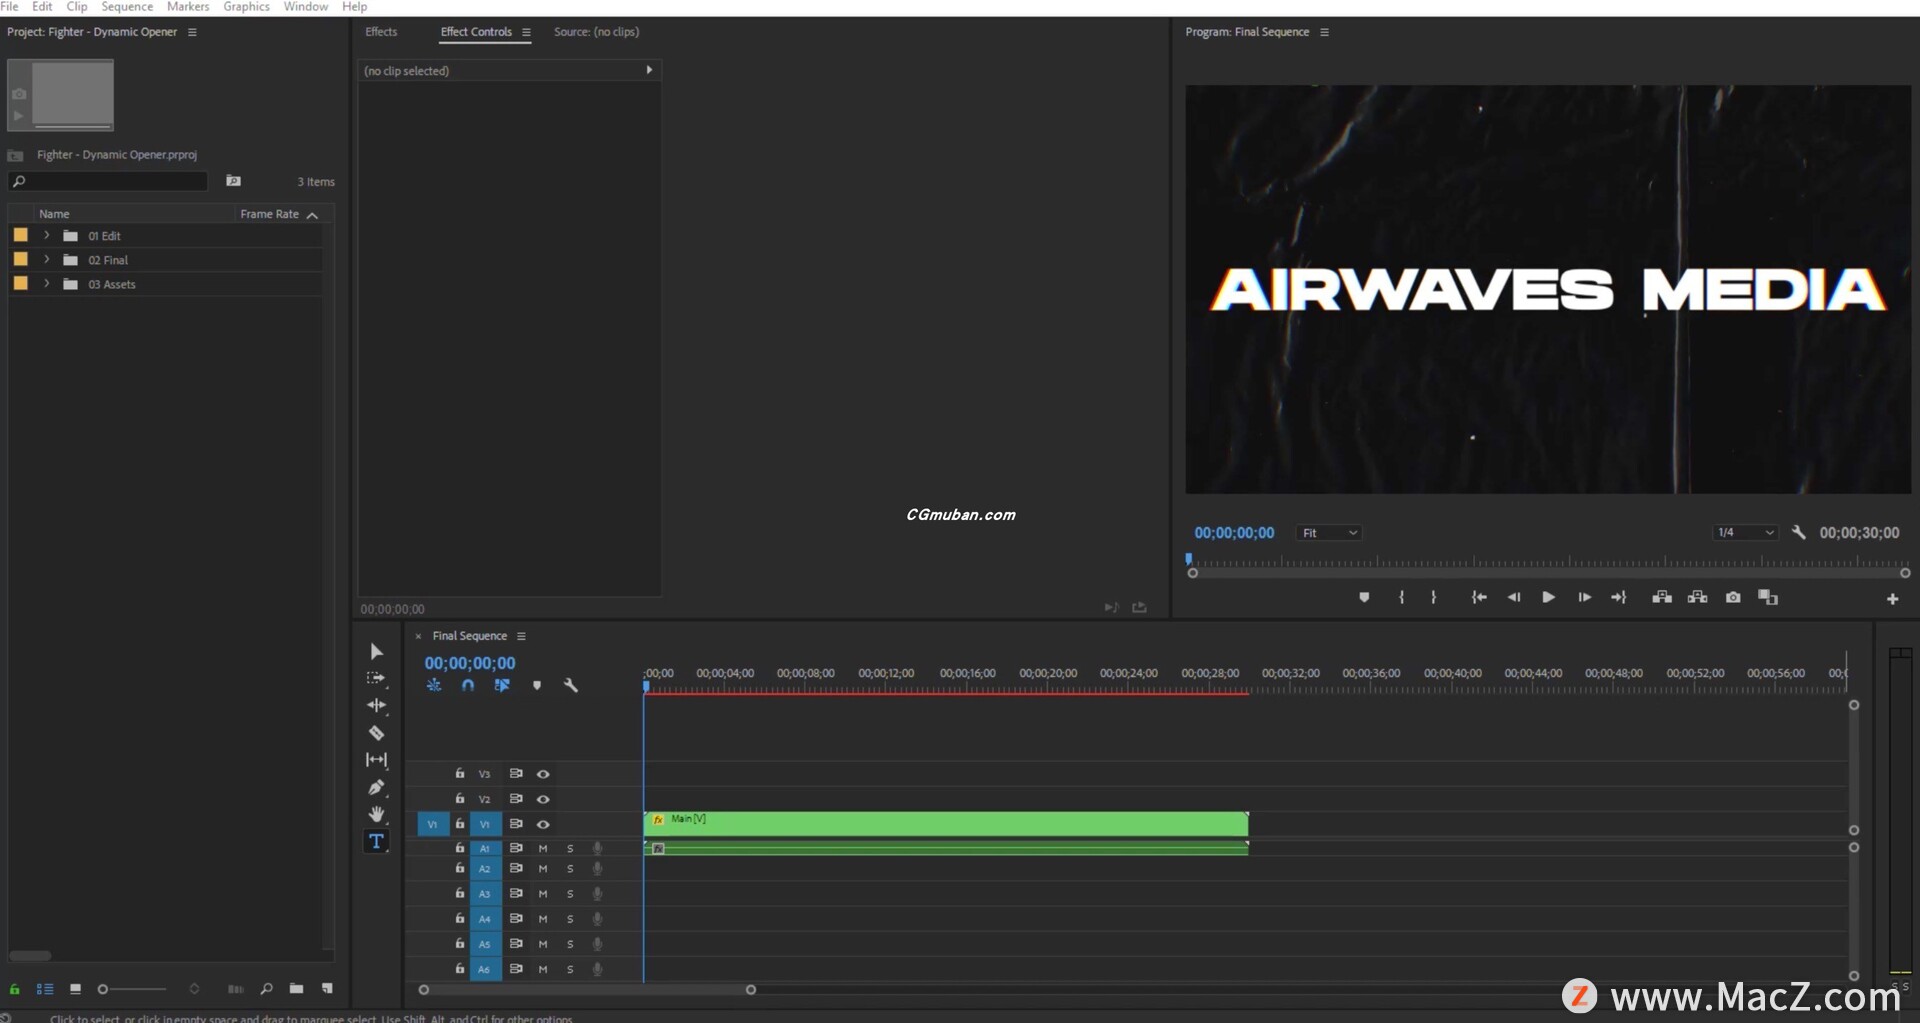Open timeline display settings wrench

point(571,685)
